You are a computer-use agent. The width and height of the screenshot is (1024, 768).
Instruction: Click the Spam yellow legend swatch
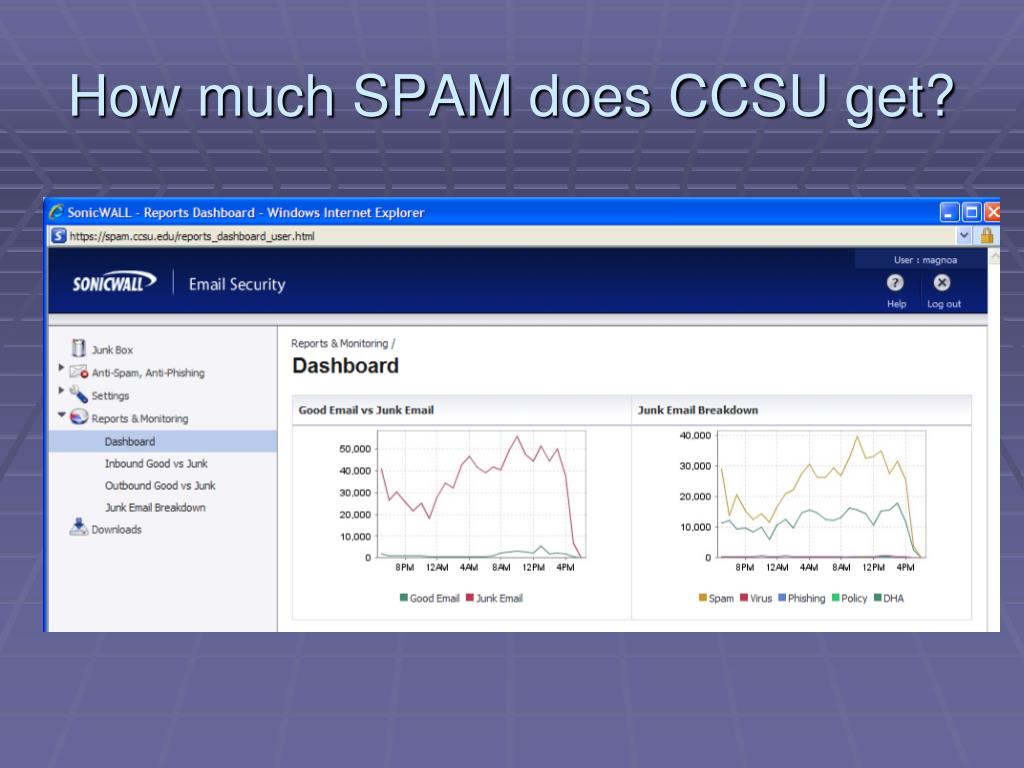[x=703, y=598]
